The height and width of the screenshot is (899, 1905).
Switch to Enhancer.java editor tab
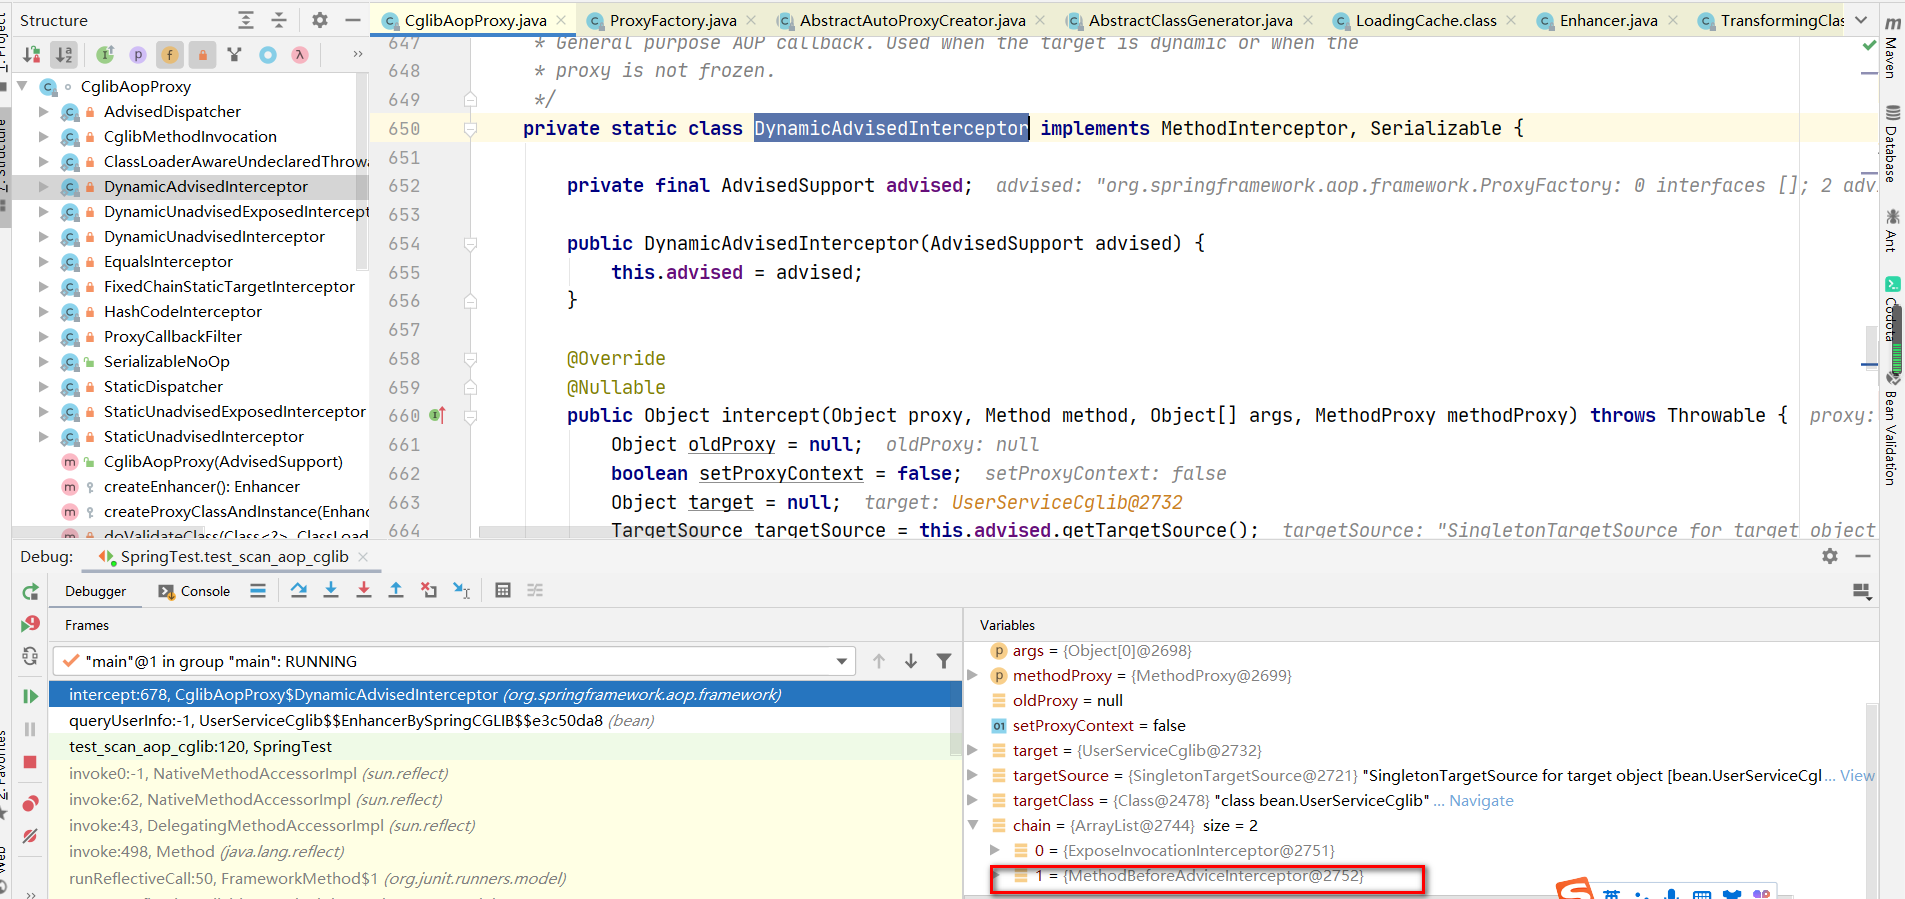tap(1608, 20)
